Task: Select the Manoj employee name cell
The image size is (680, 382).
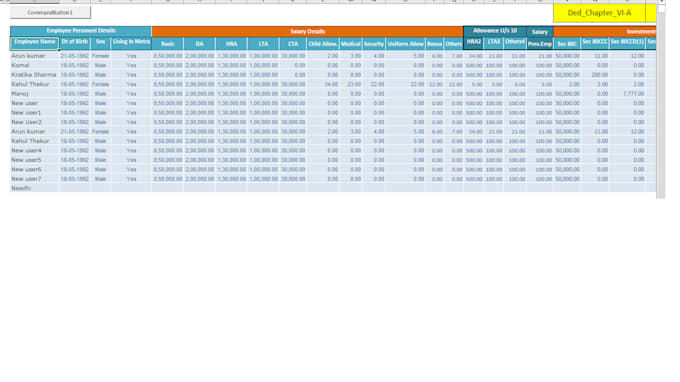Action: (x=34, y=94)
